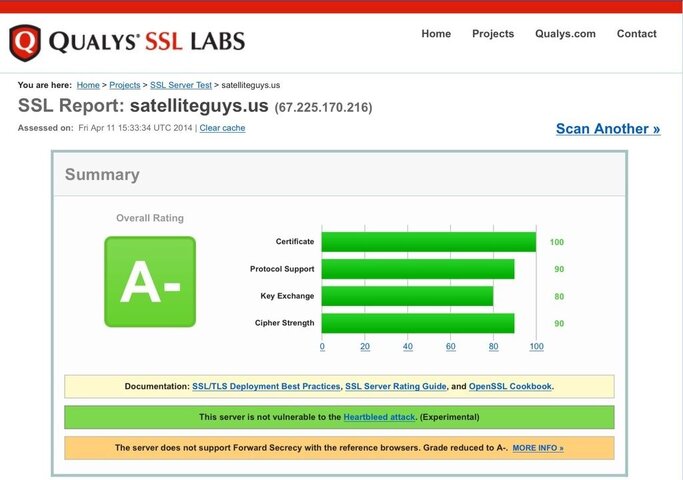This screenshot has height=480, width=683.
Task: Open SSL/TLS Deployment Best Practices link
Action: [x=266, y=386]
